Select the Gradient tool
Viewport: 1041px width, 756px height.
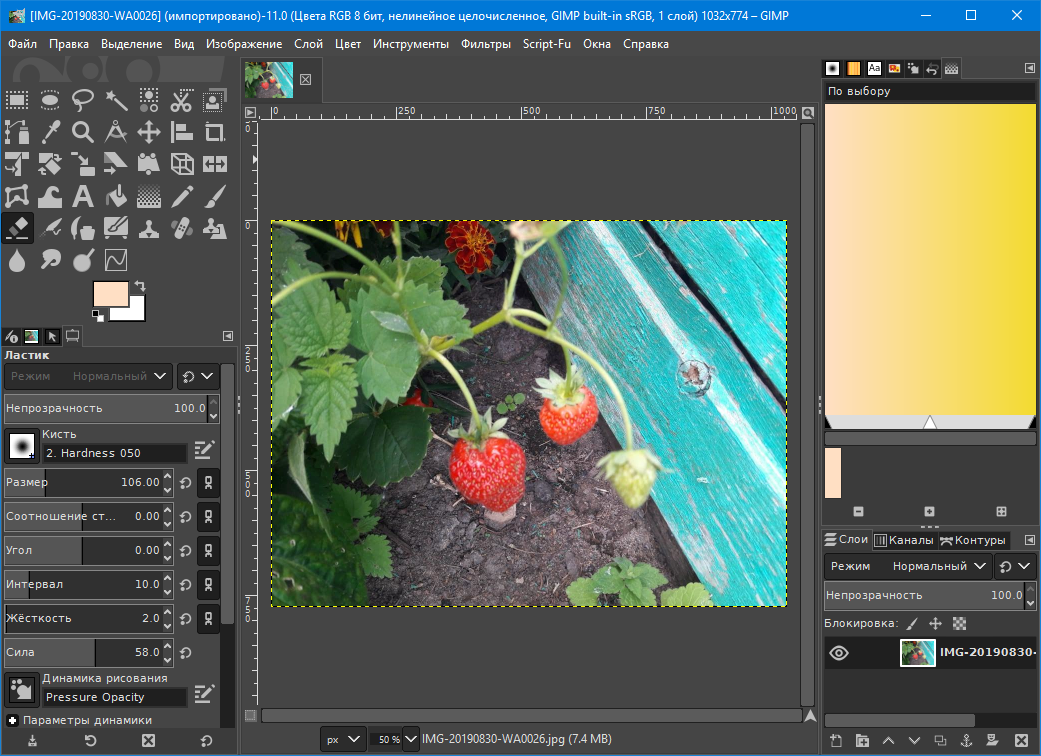(149, 196)
